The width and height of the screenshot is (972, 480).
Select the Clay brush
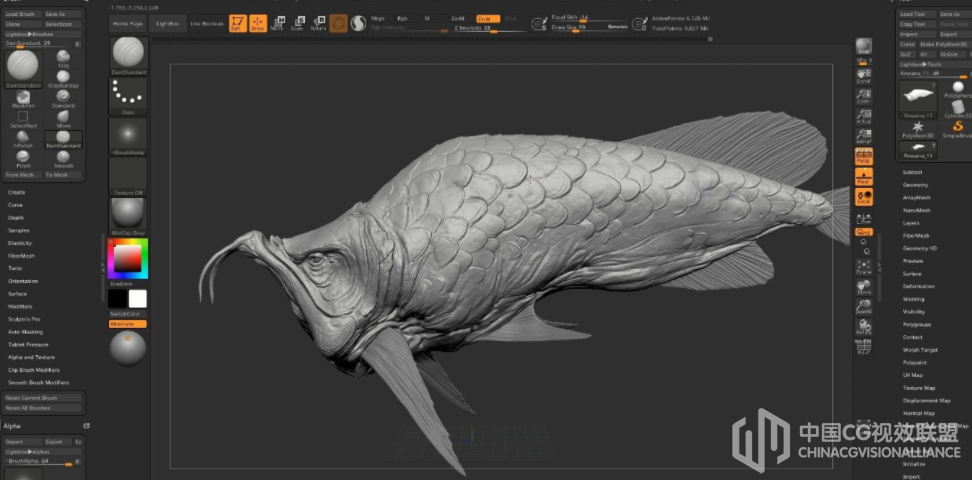63,59
